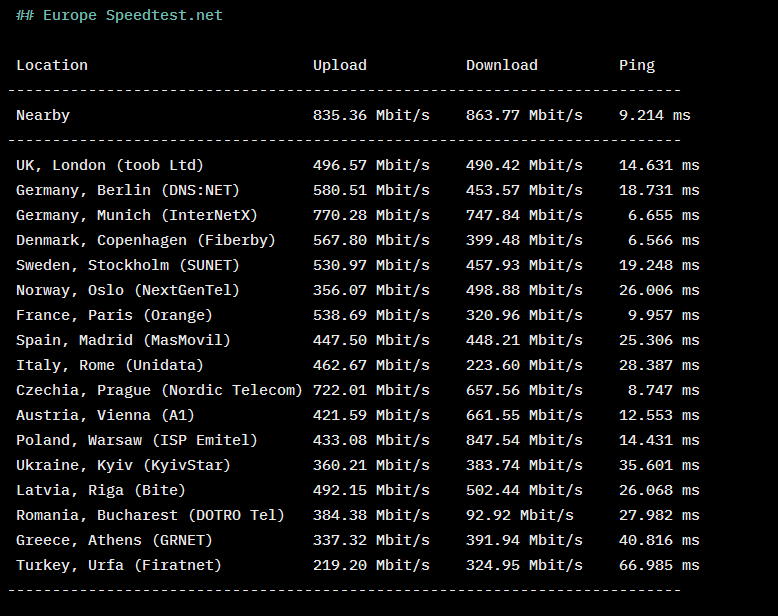Click the 'Europe Speedtest.net' heading text
The width and height of the screenshot is (778, 616).
133,15
